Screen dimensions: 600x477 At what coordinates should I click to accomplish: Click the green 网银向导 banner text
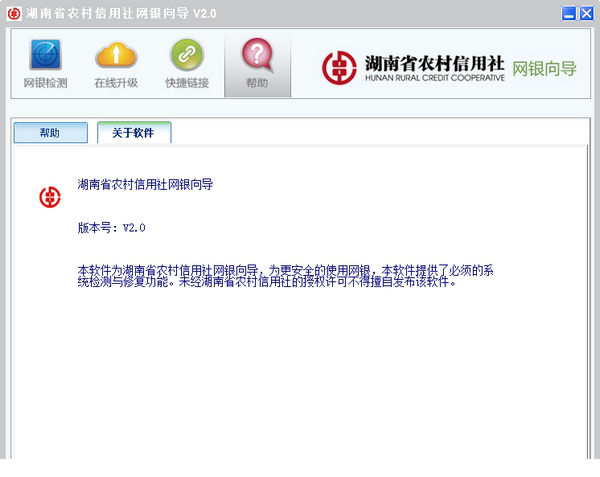(544, 69)
